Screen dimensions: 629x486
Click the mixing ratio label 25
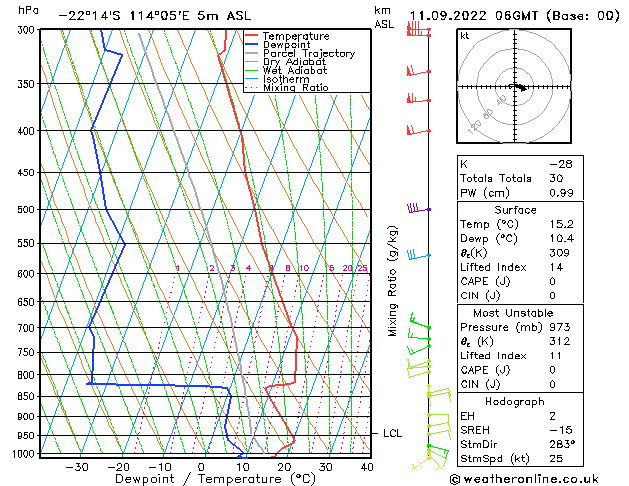[363, 268]
